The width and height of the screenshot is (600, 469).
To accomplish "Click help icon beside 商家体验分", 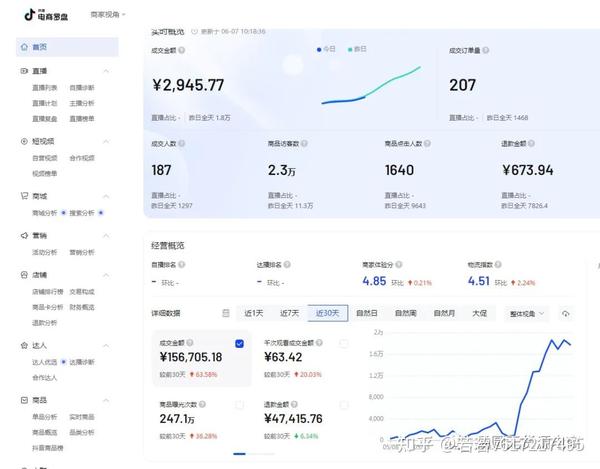I will click(x=399, y=264).
